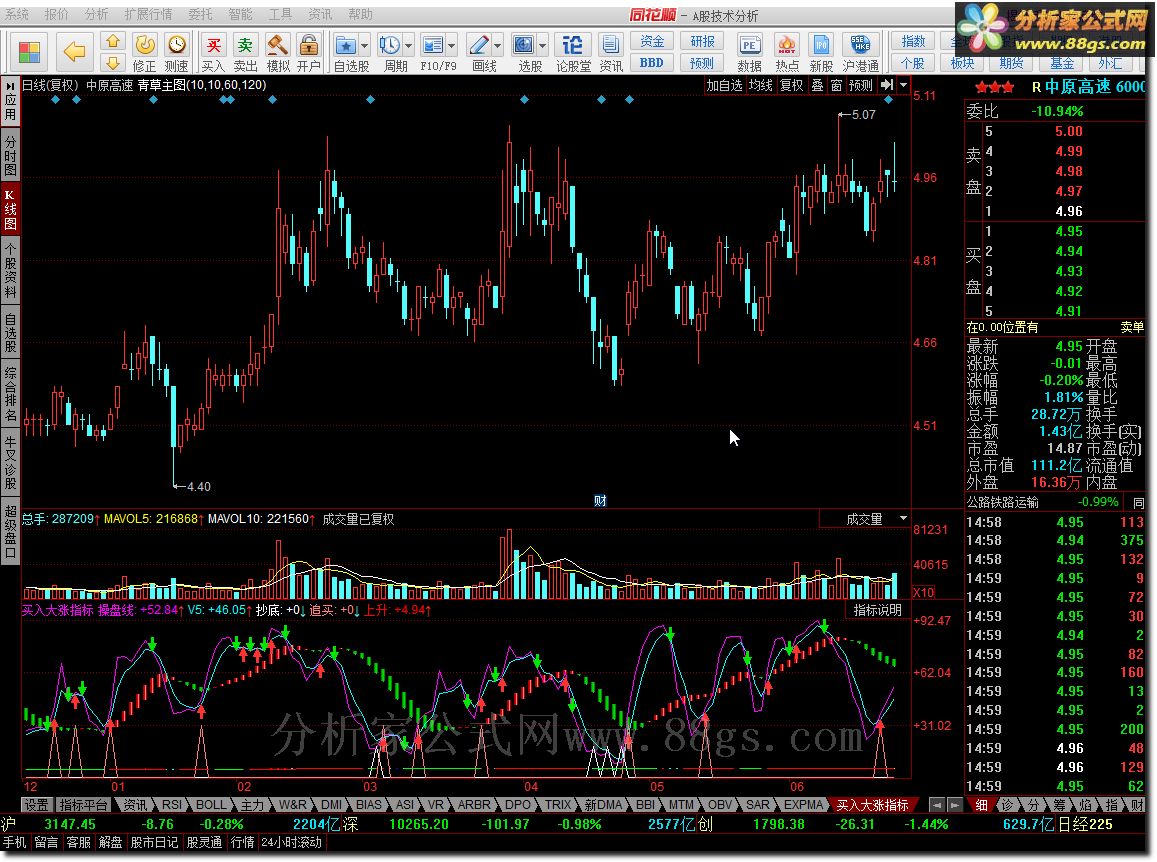Click the 周期 period clock icon
Screen dimensions: 1157x862
point(390,46)
